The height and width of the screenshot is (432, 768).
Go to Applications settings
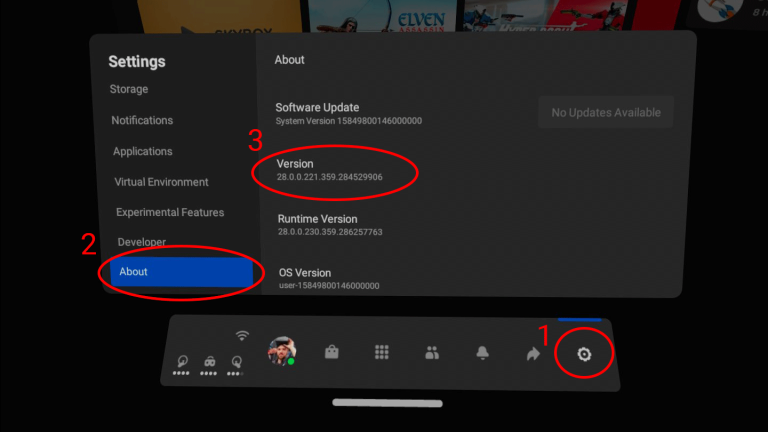point(142,151)
